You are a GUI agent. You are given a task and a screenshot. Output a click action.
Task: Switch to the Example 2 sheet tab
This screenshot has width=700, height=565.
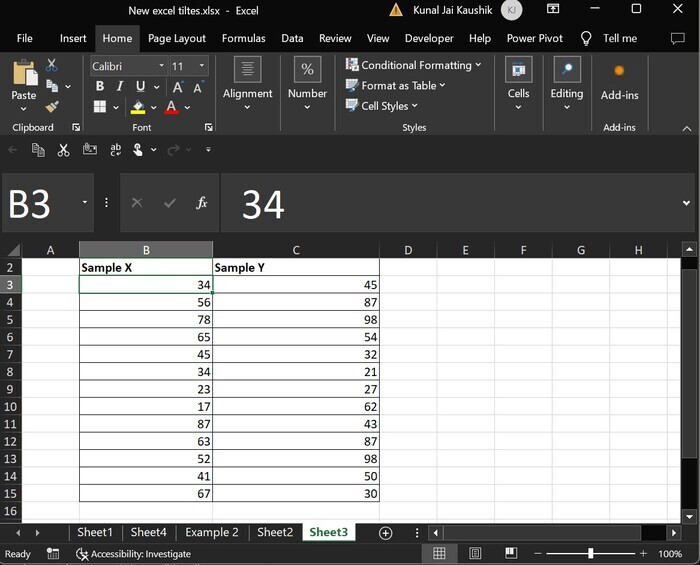(212, 533)
